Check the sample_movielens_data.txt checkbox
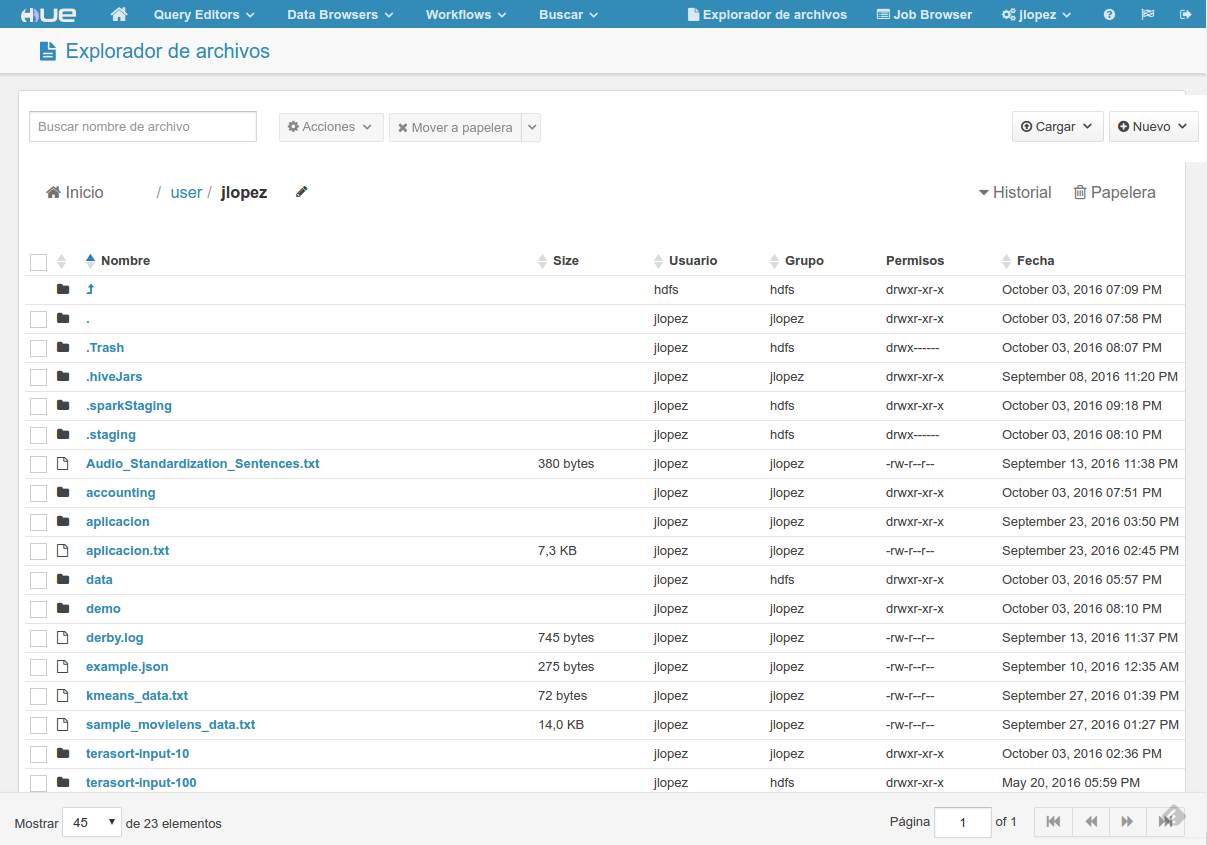 [x=38, y=725]
